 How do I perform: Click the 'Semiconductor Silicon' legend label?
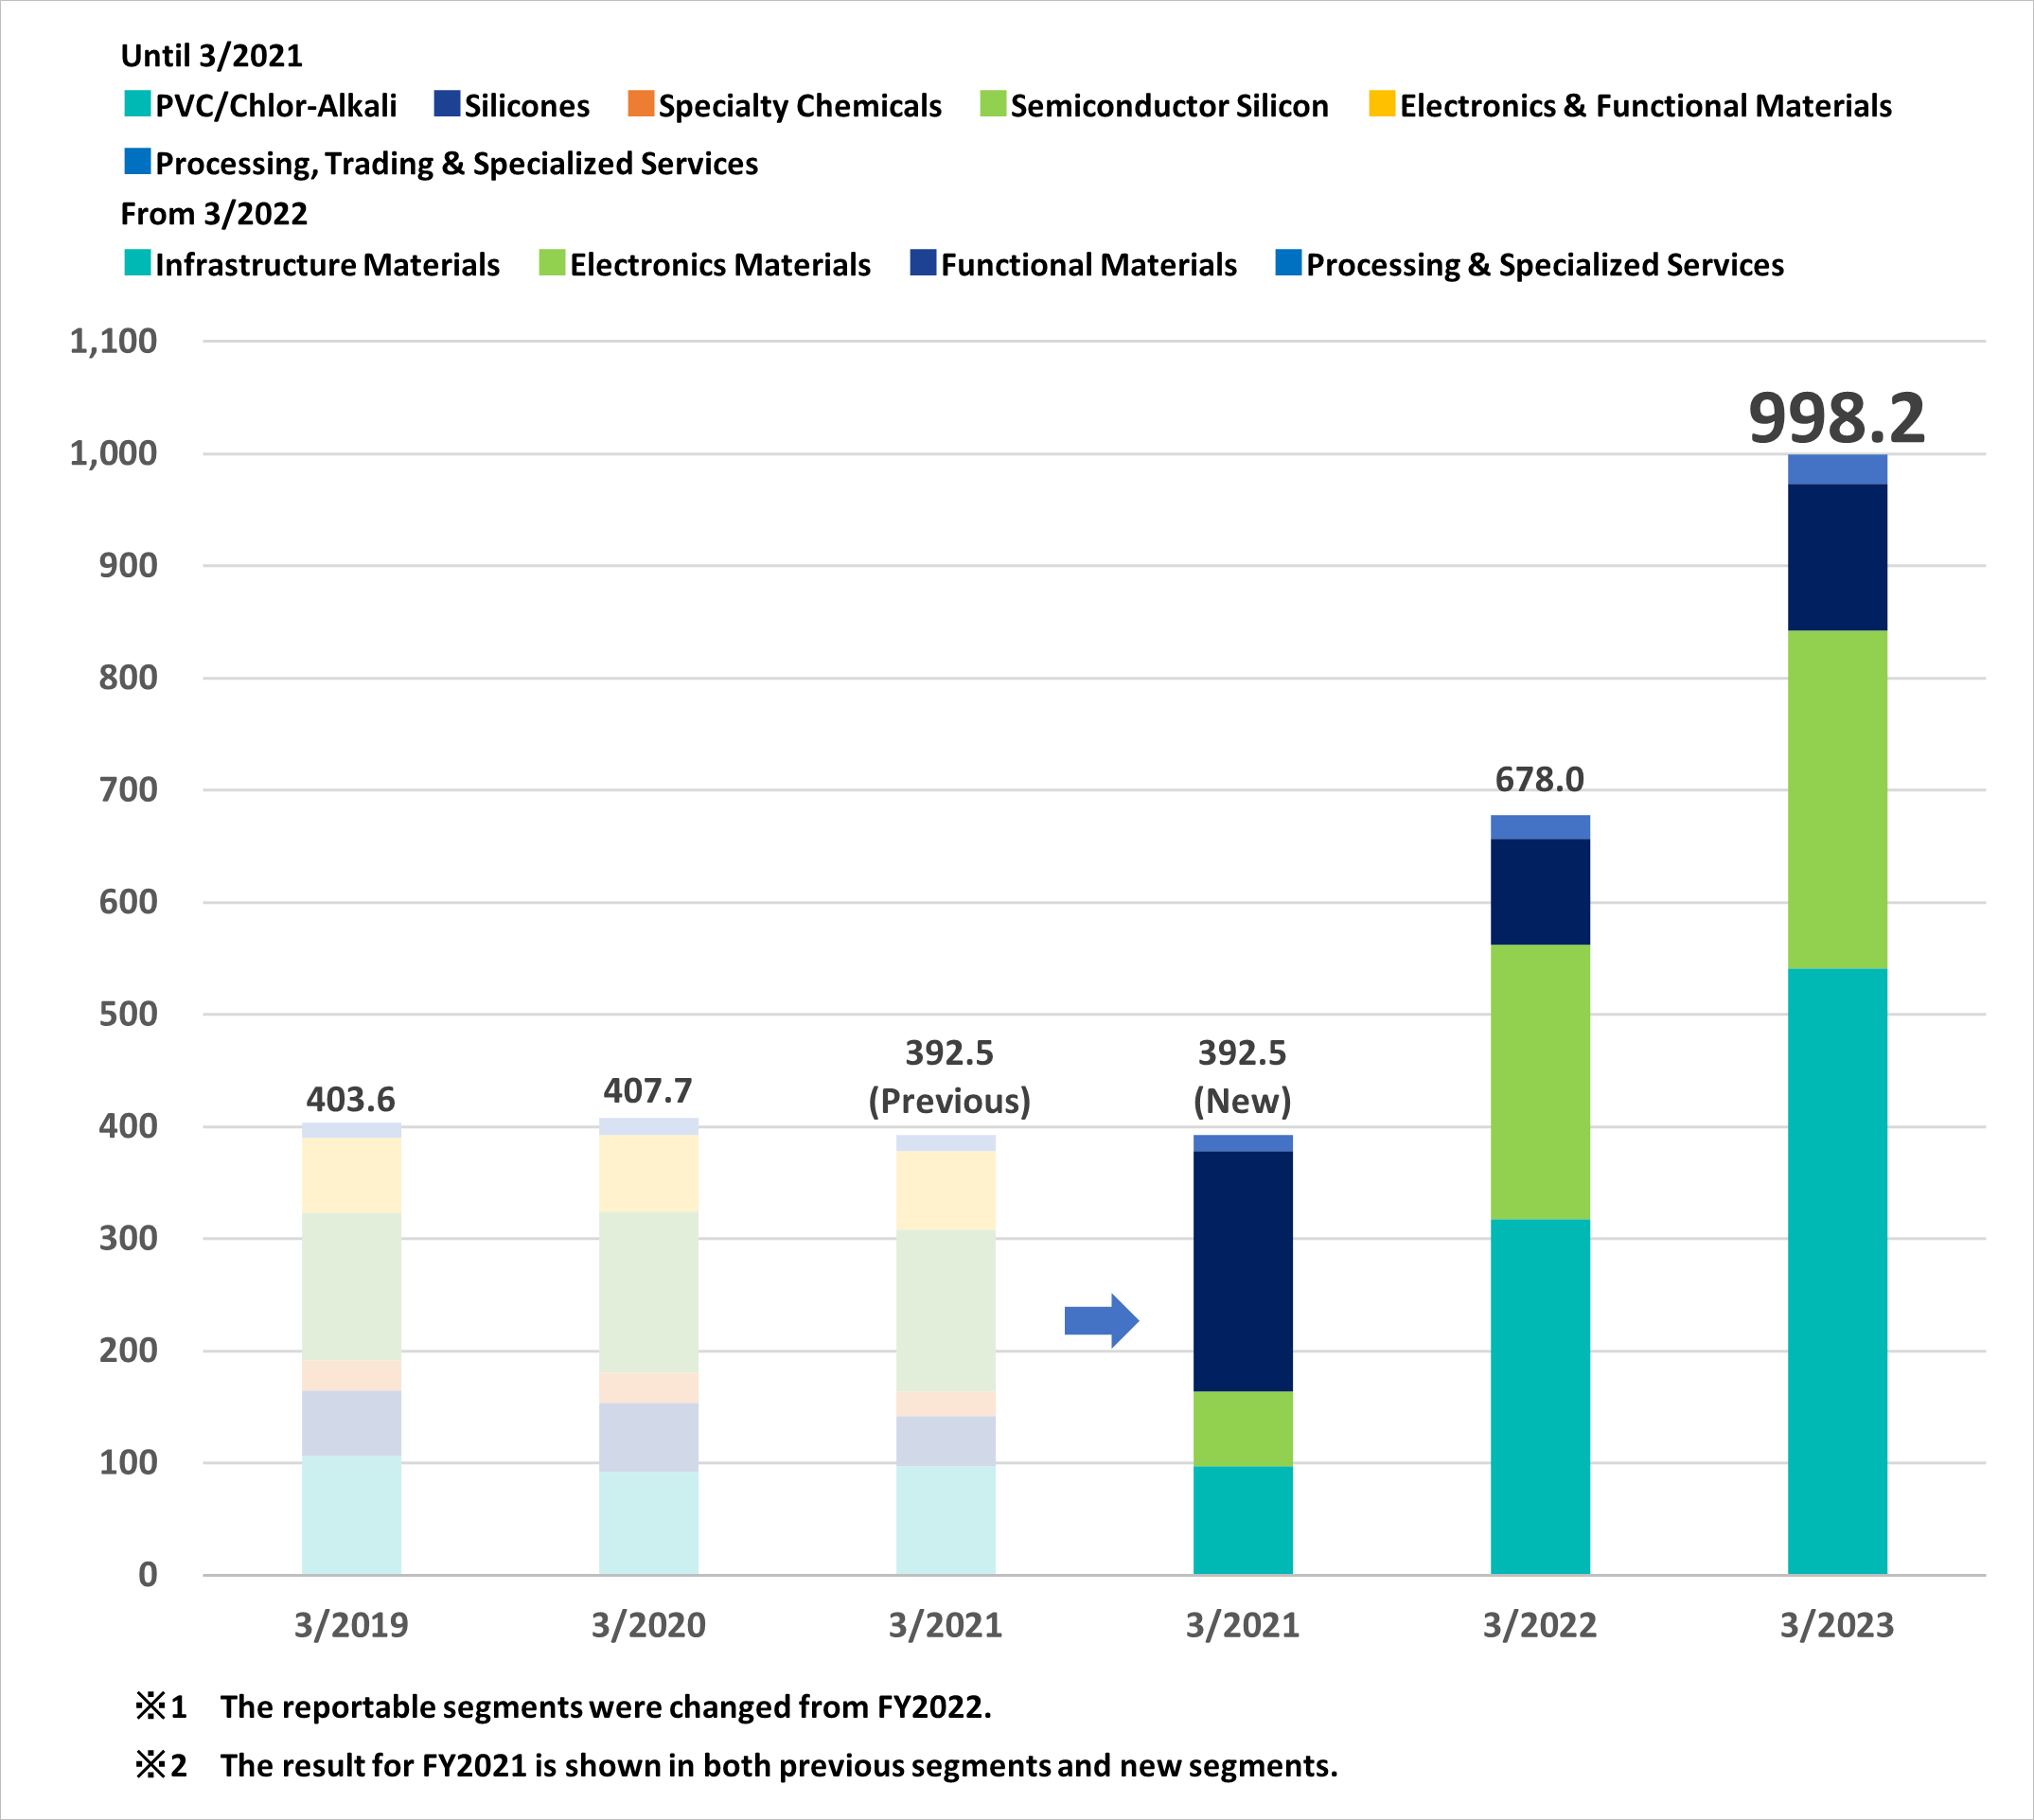(x=1170, y=106)
